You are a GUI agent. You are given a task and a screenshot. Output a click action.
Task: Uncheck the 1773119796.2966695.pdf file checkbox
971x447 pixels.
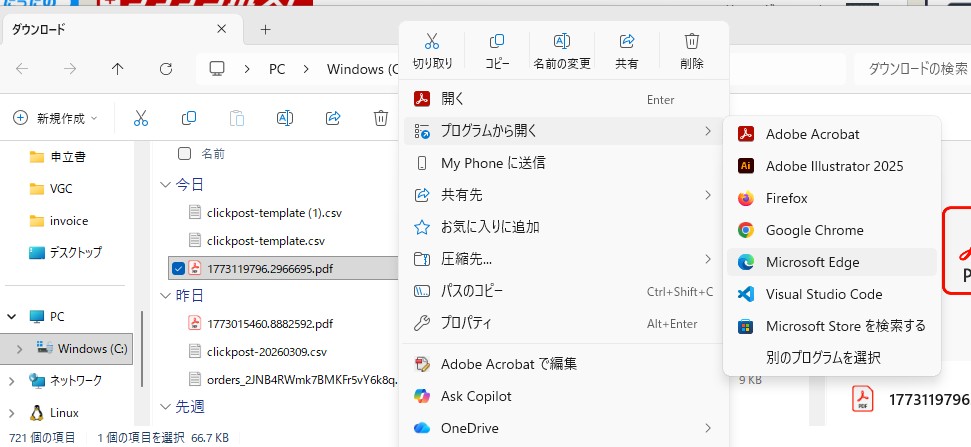pos(178,268)
